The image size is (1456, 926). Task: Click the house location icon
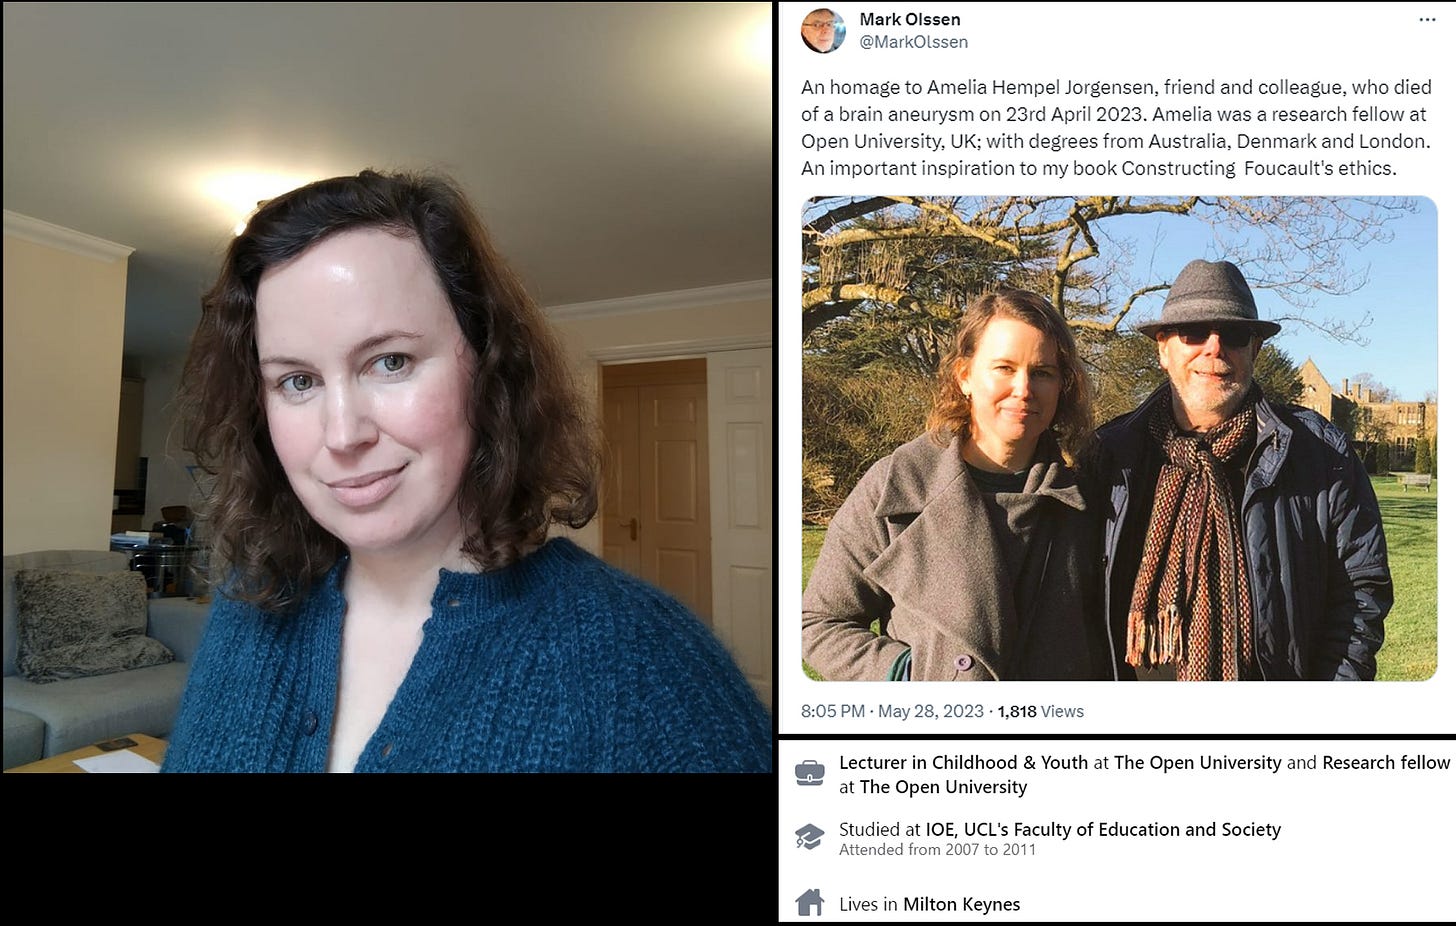click(x=810, y=903)
